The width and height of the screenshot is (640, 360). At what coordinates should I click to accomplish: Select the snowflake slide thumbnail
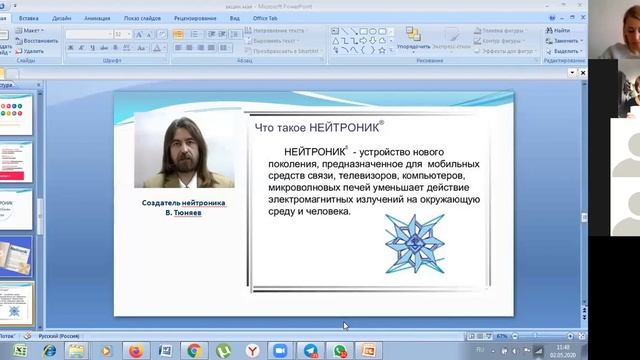[16, 303]
